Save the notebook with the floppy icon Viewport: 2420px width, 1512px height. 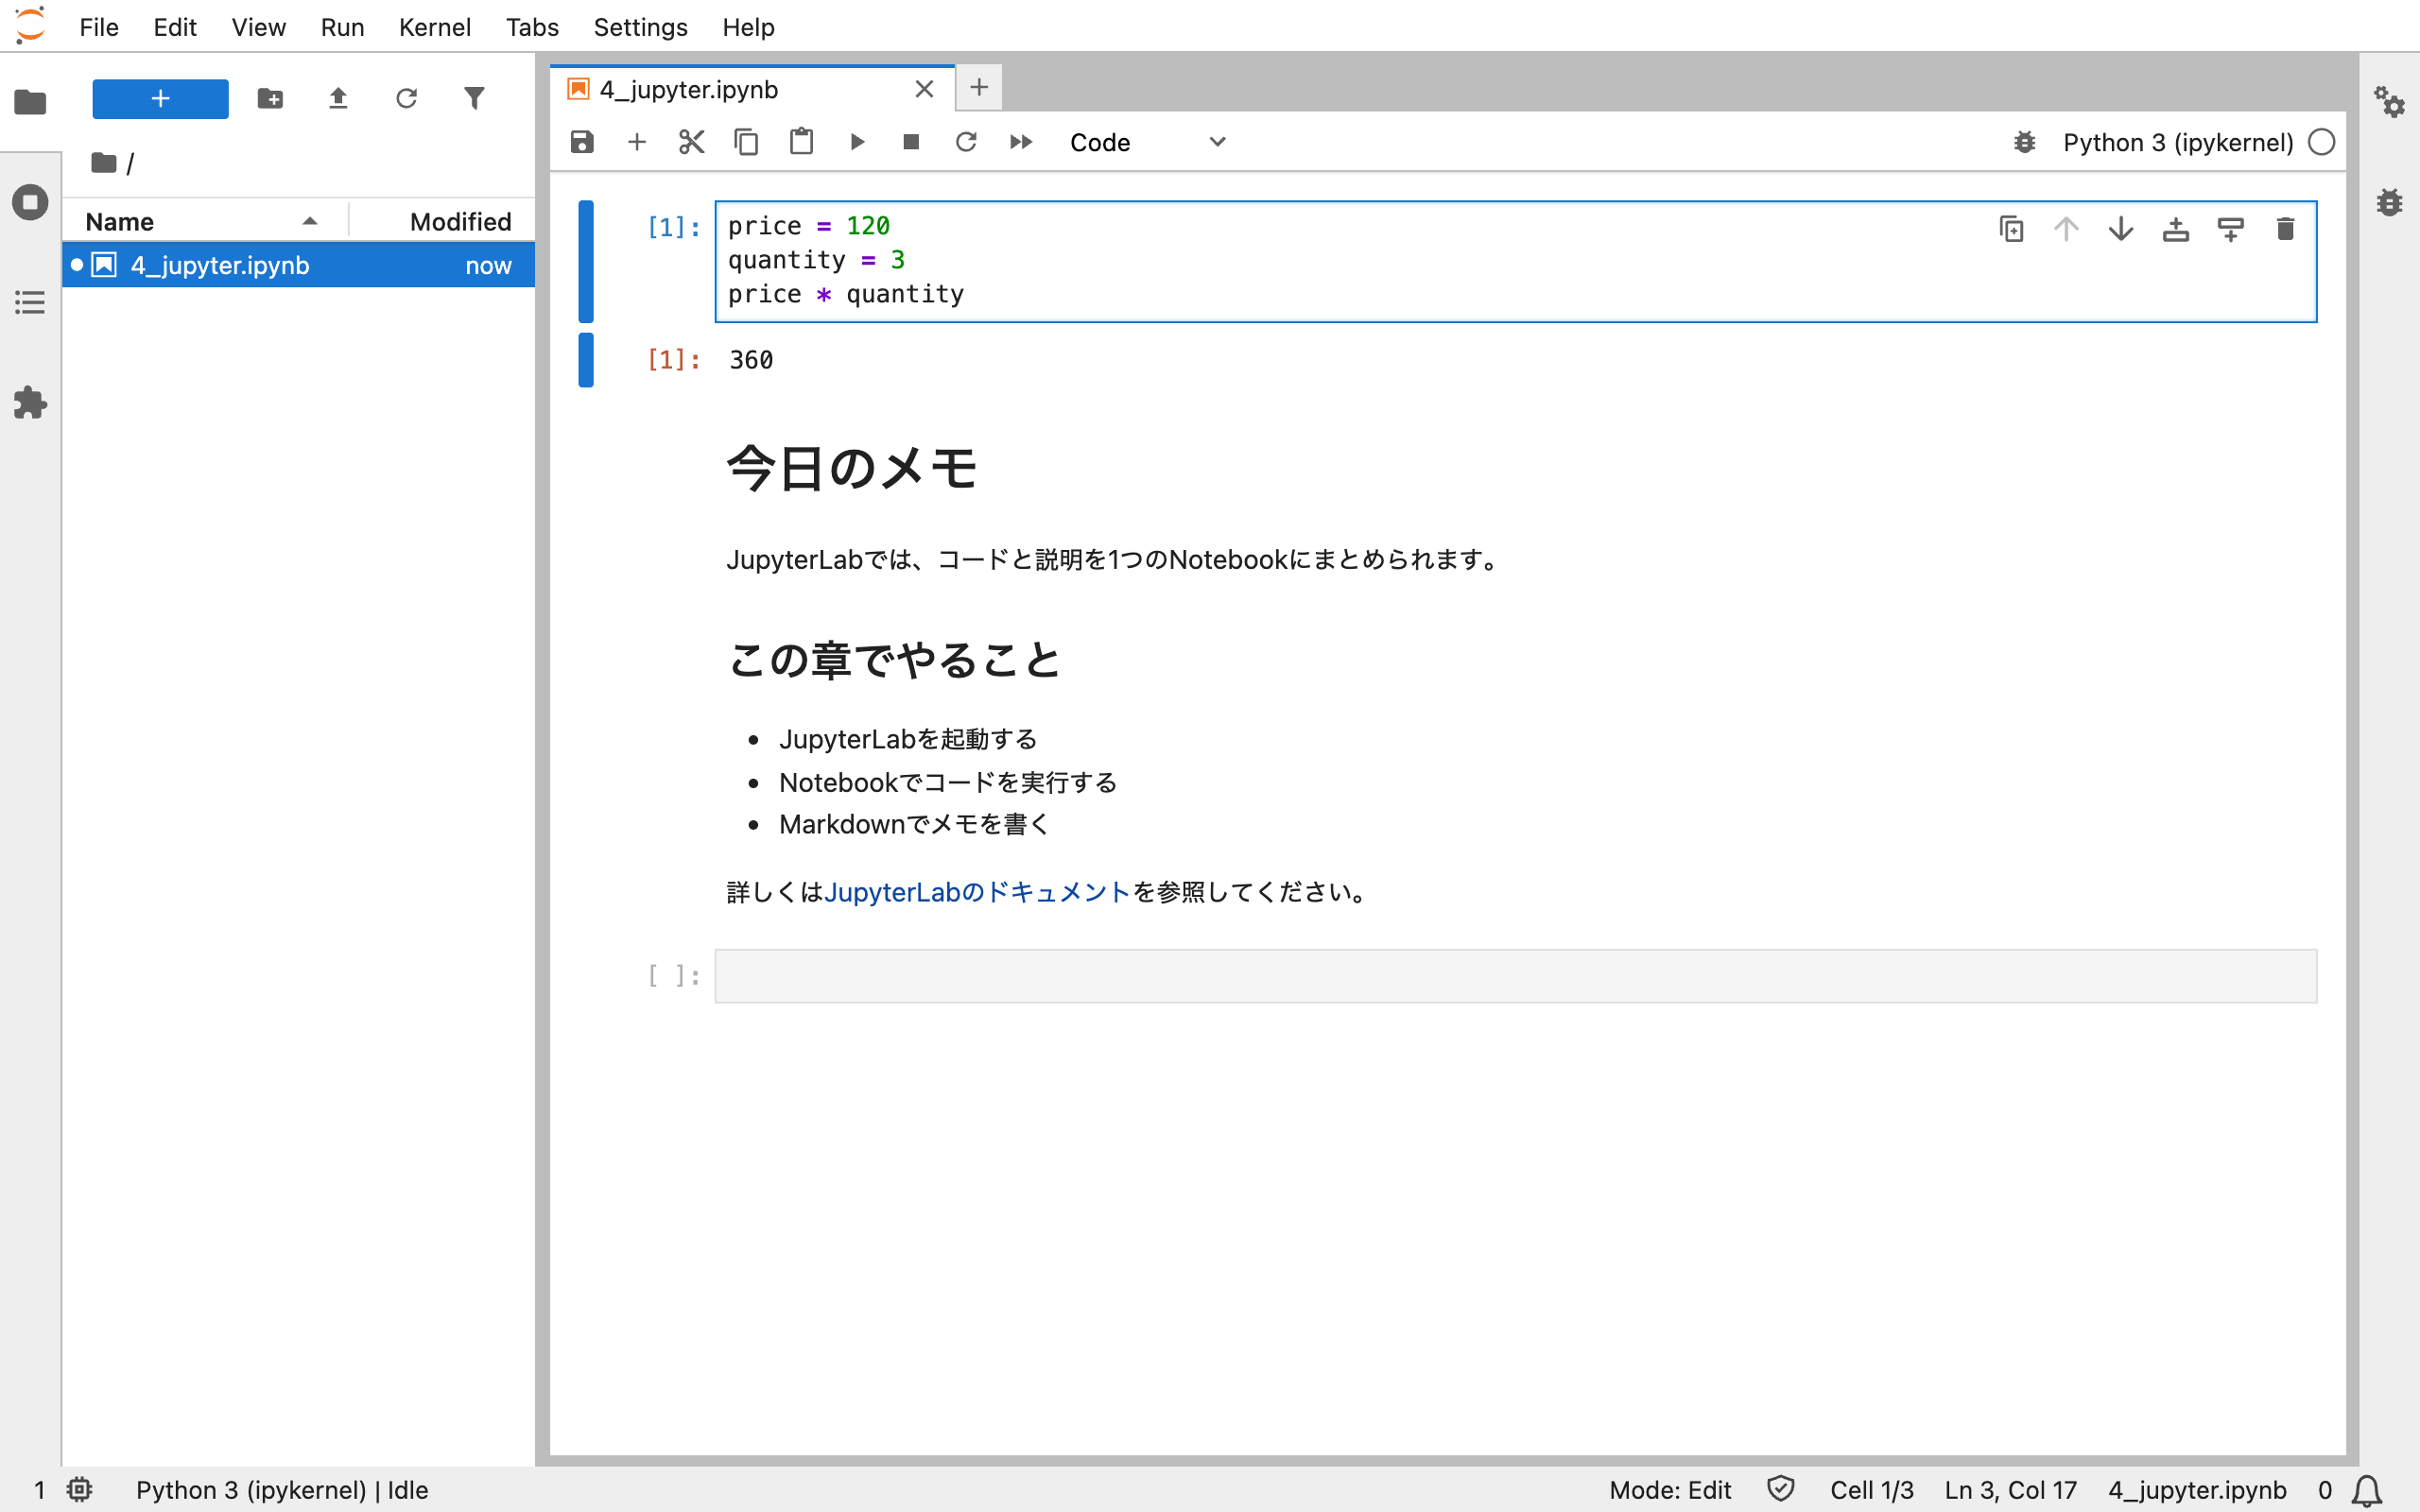[x=582, y=142]
